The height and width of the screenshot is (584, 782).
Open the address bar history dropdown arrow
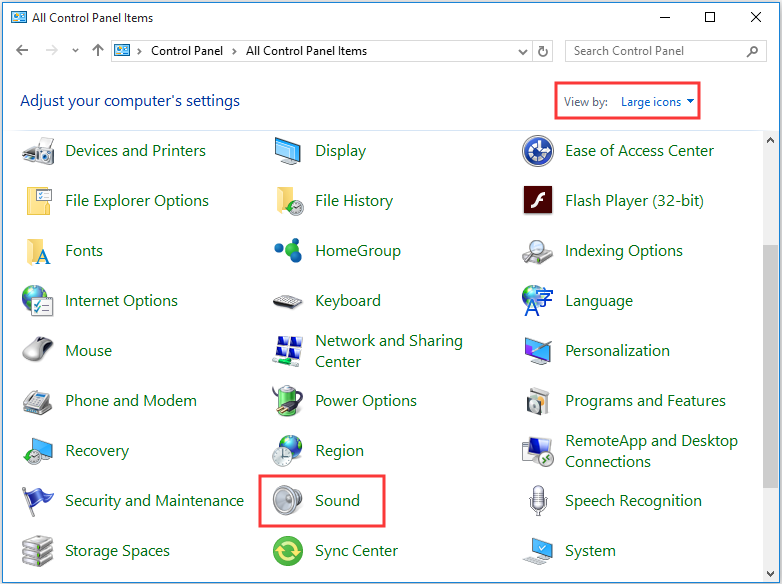pyautogui.click(x=523, y=51)
